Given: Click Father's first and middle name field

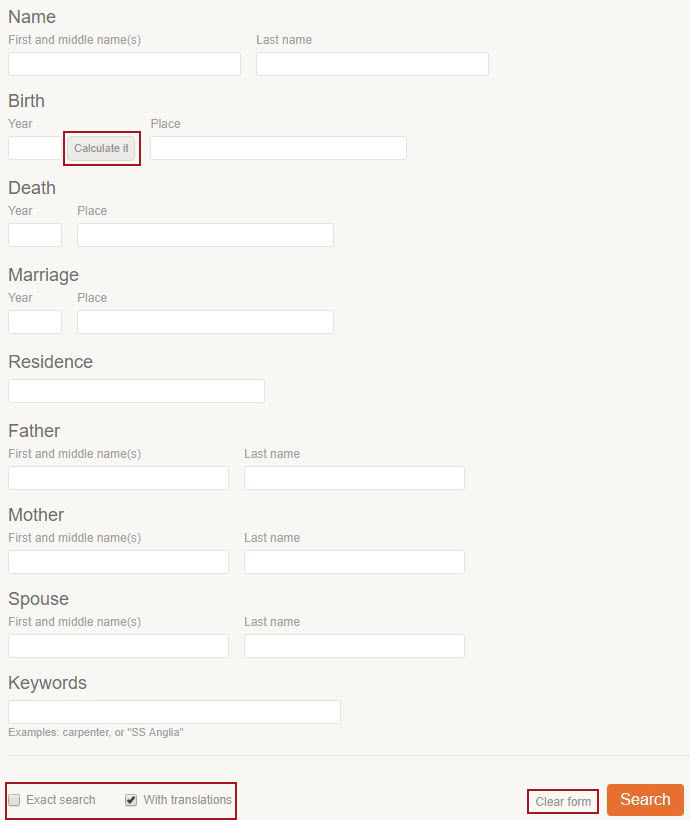Looking at the screenshot, I should 118,478.
